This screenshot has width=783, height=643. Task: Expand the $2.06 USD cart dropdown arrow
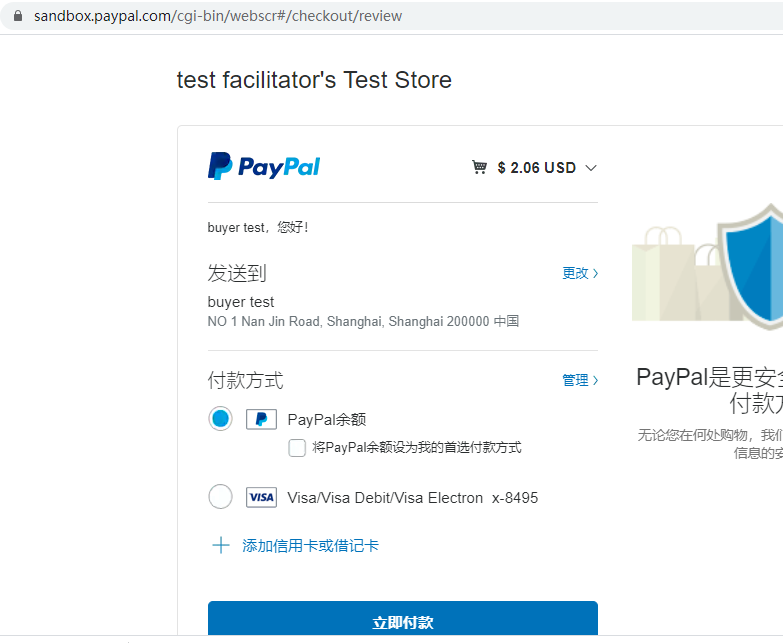pyautogui.click(x=591, y=168)
